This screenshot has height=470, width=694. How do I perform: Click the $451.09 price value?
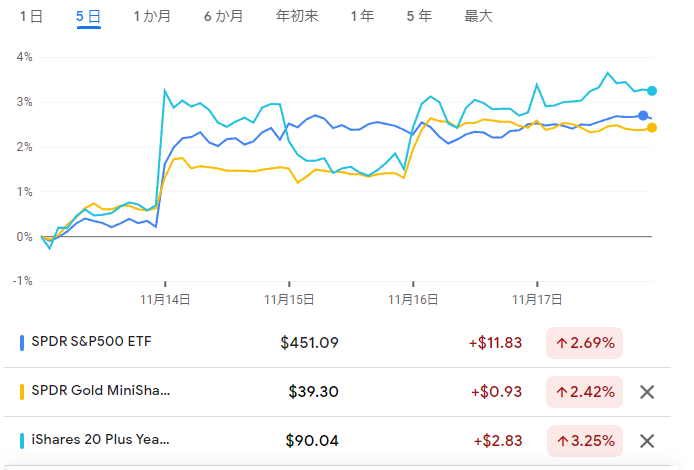(309, 343)
